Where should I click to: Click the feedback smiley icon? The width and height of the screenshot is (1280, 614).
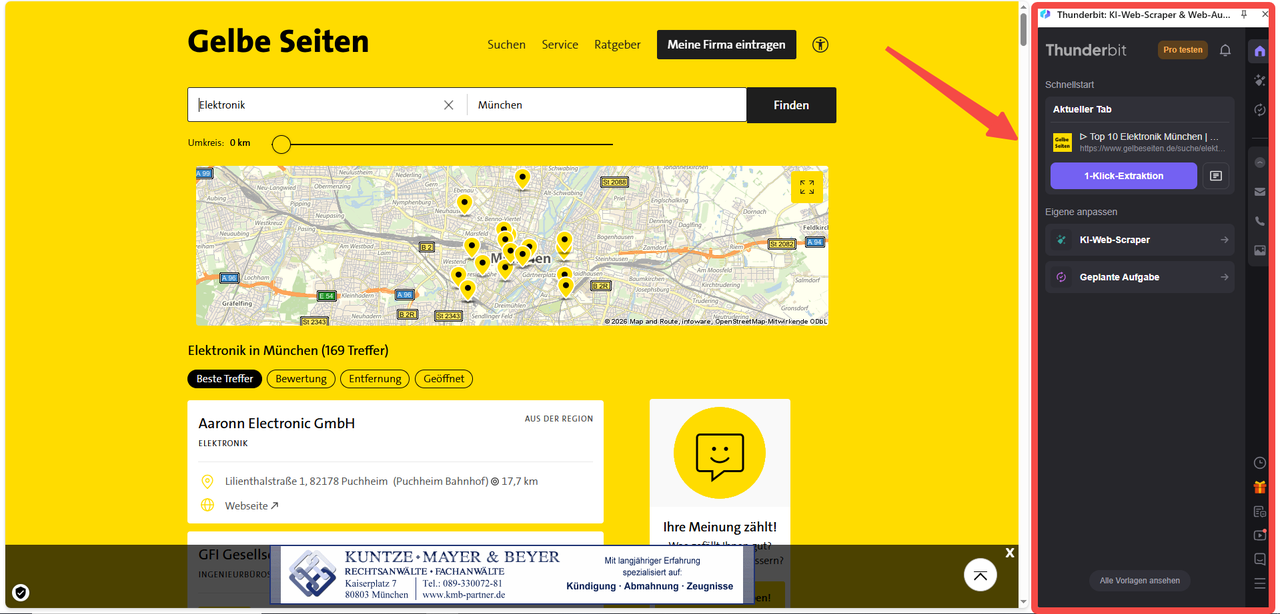[x=720, y=454]
